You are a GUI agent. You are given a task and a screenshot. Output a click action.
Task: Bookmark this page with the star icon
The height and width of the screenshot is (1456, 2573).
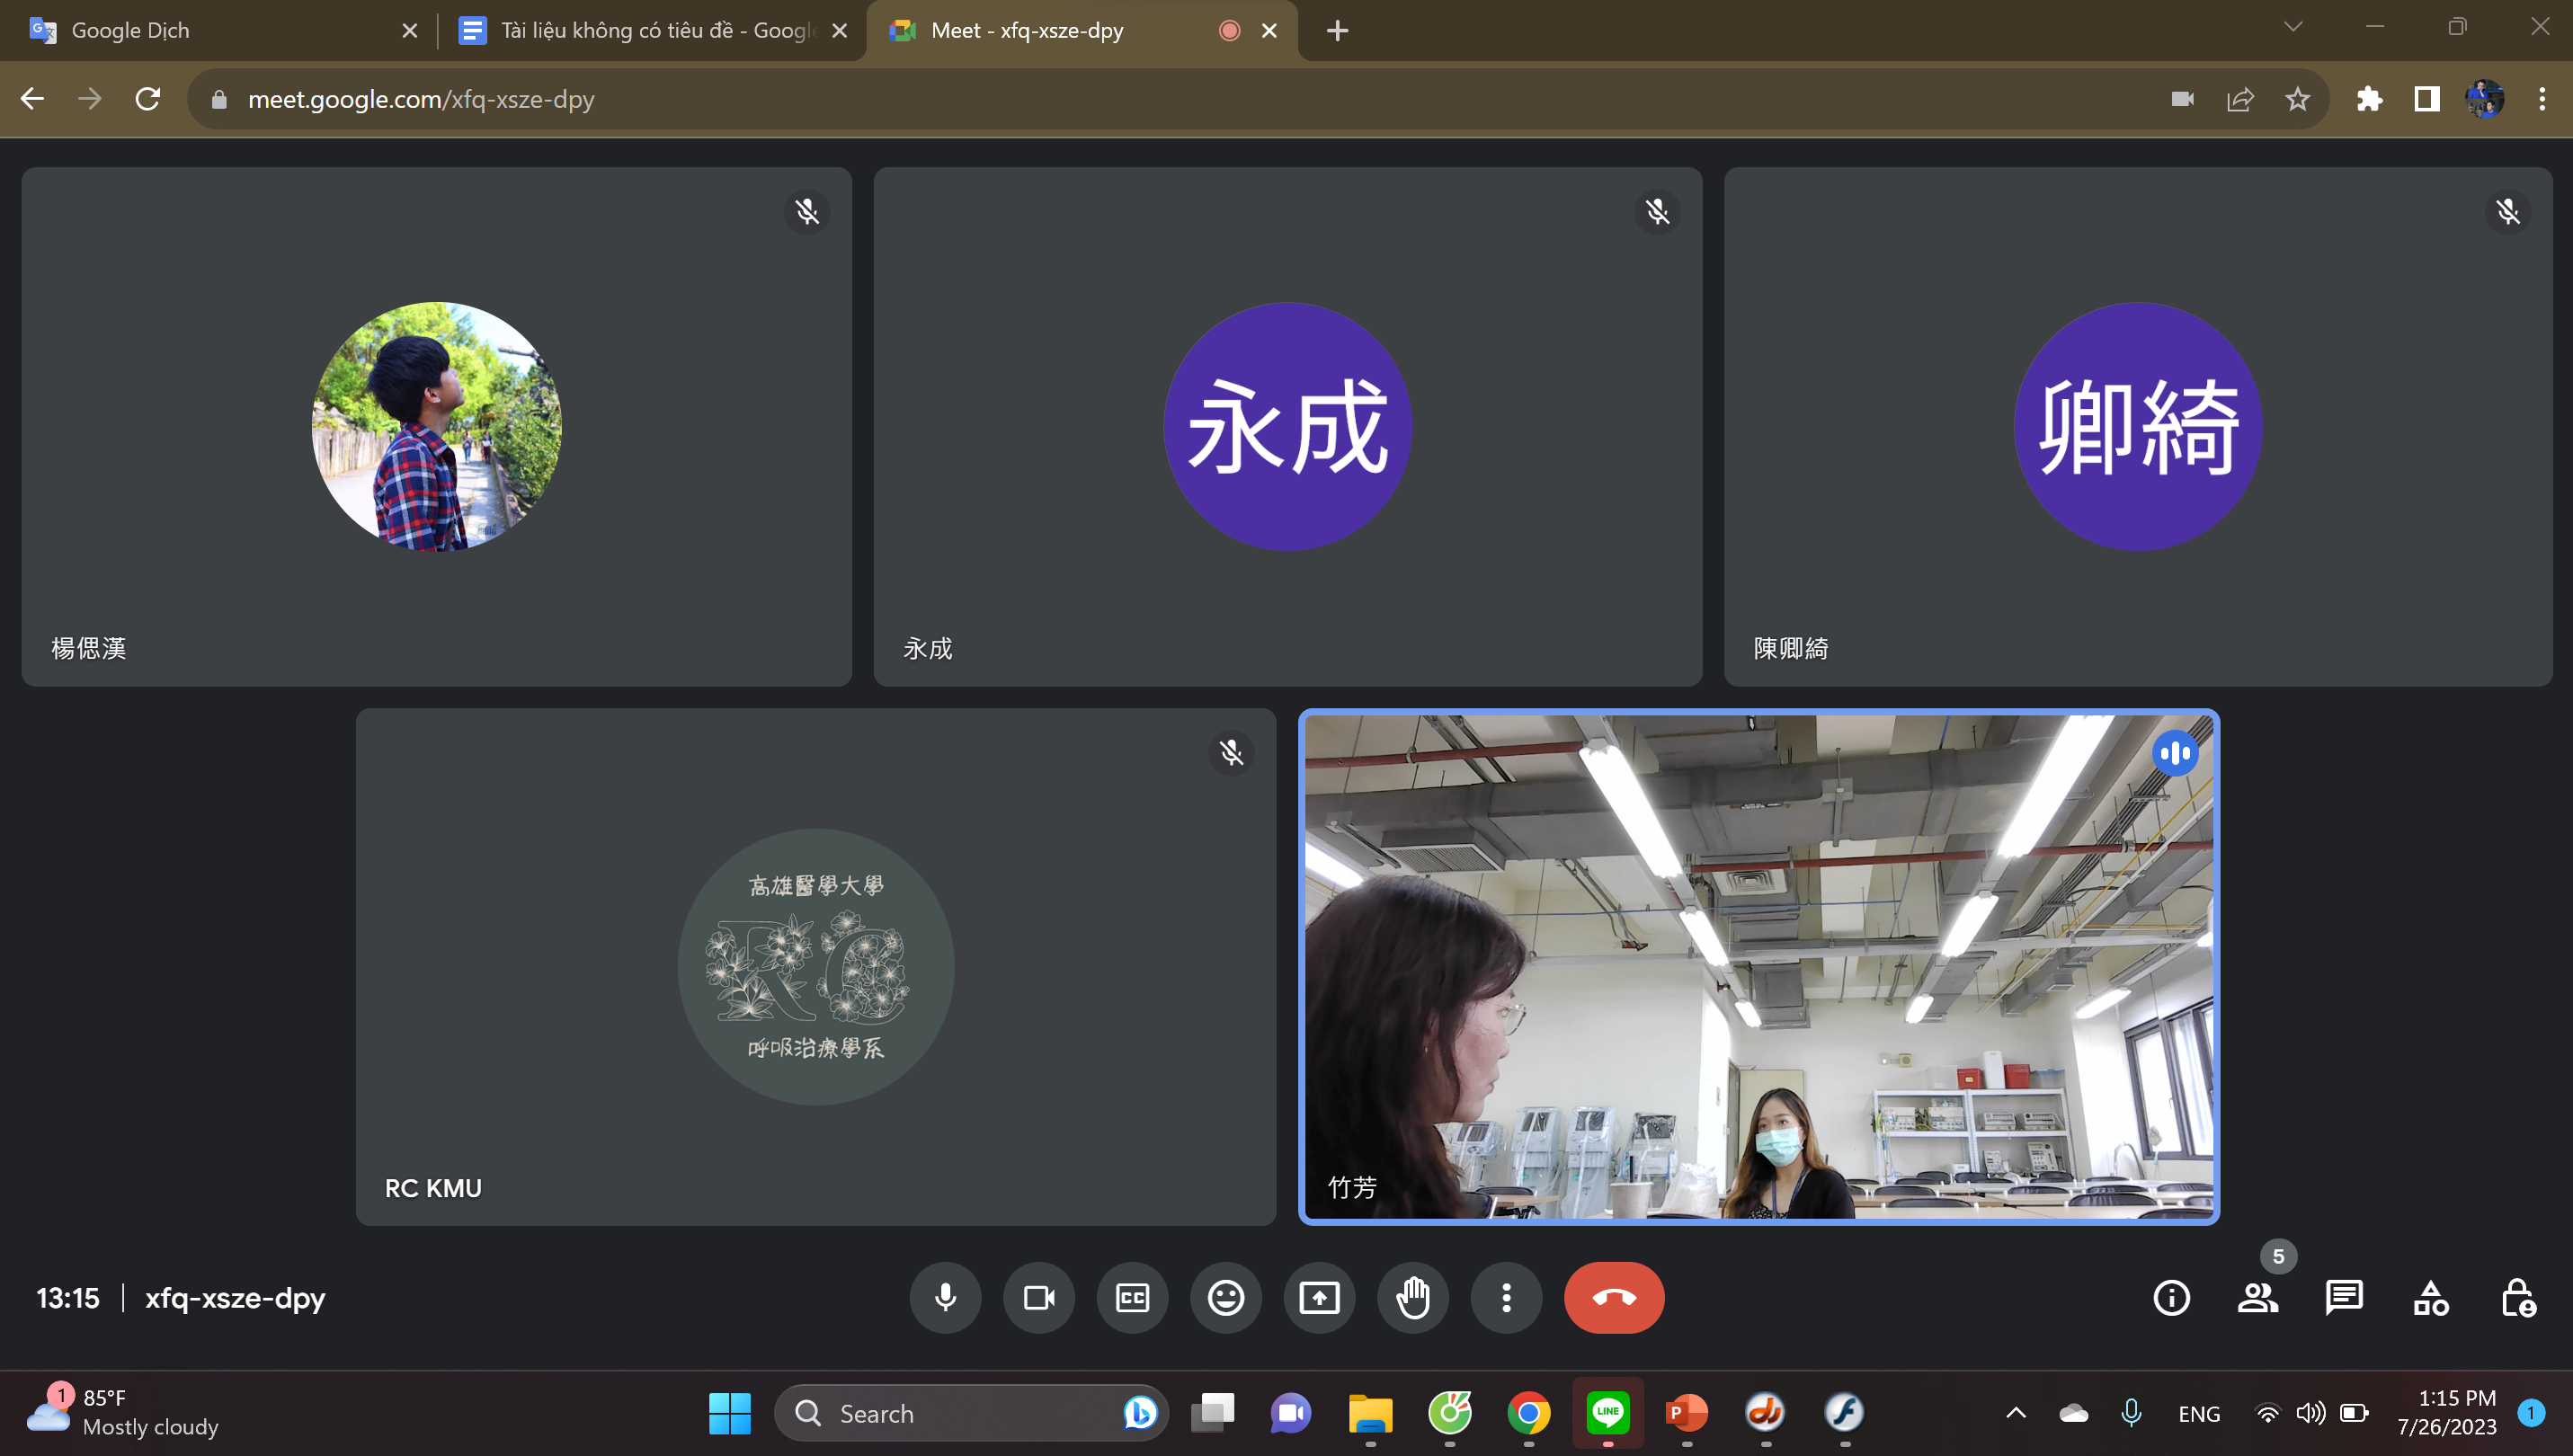point(2298,99)
